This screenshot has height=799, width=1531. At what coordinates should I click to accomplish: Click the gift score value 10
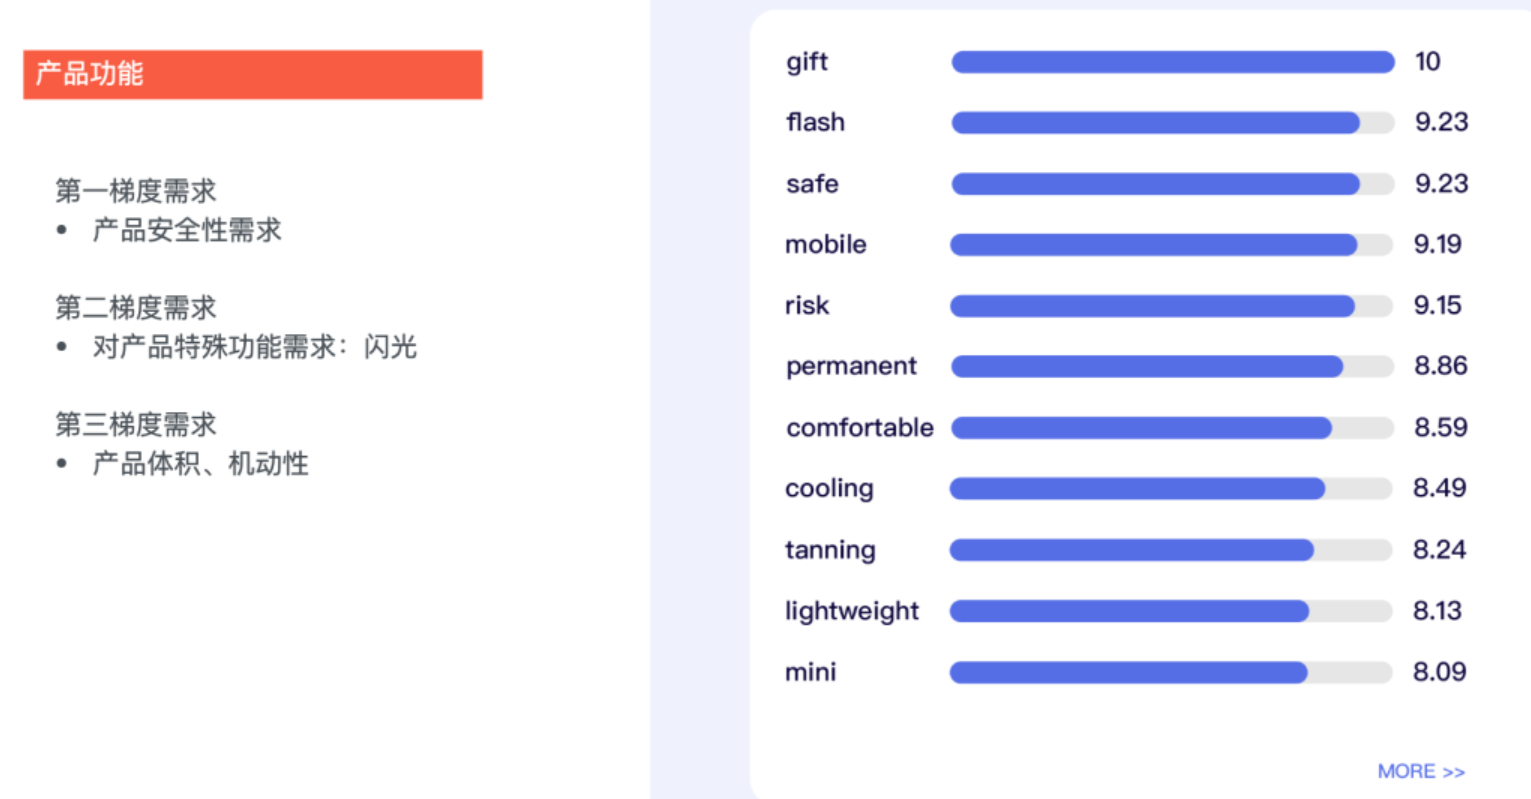pyautogui.click(x=1427, y=62)
